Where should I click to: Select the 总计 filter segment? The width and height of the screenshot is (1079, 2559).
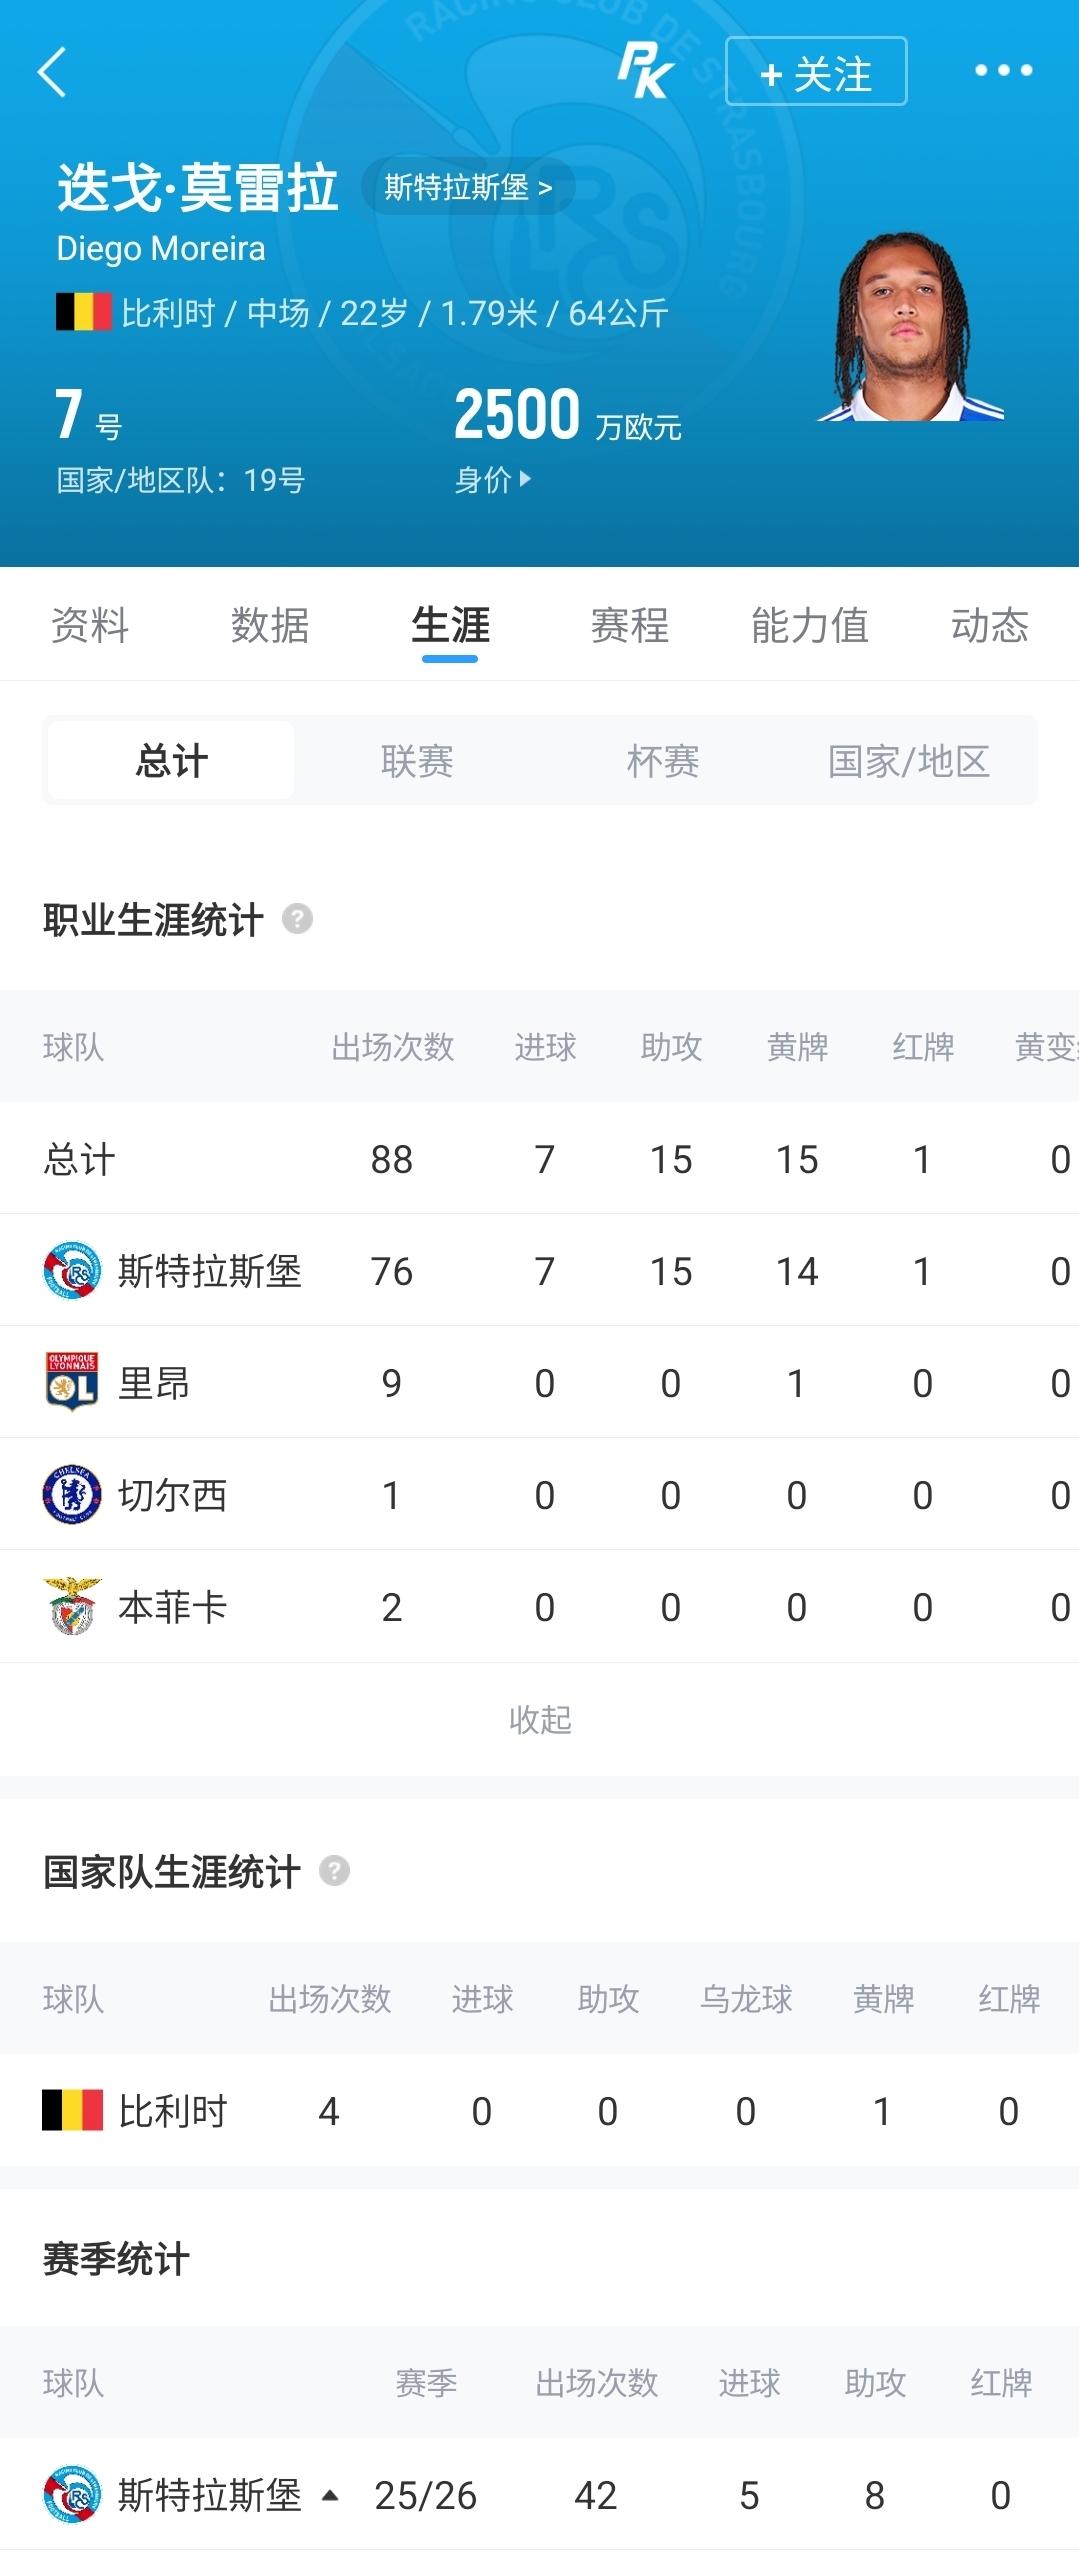click(171, 761)
